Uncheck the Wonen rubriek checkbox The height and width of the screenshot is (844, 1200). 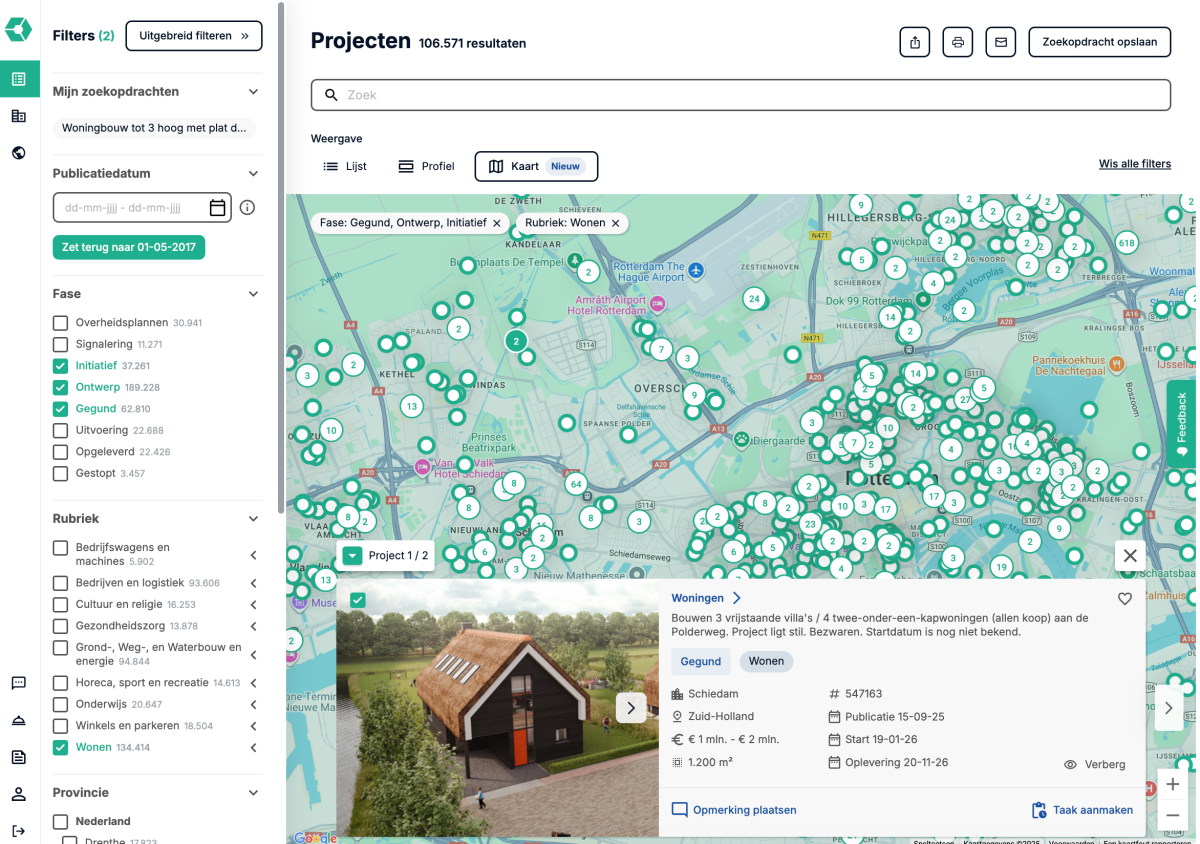(61, 747)
